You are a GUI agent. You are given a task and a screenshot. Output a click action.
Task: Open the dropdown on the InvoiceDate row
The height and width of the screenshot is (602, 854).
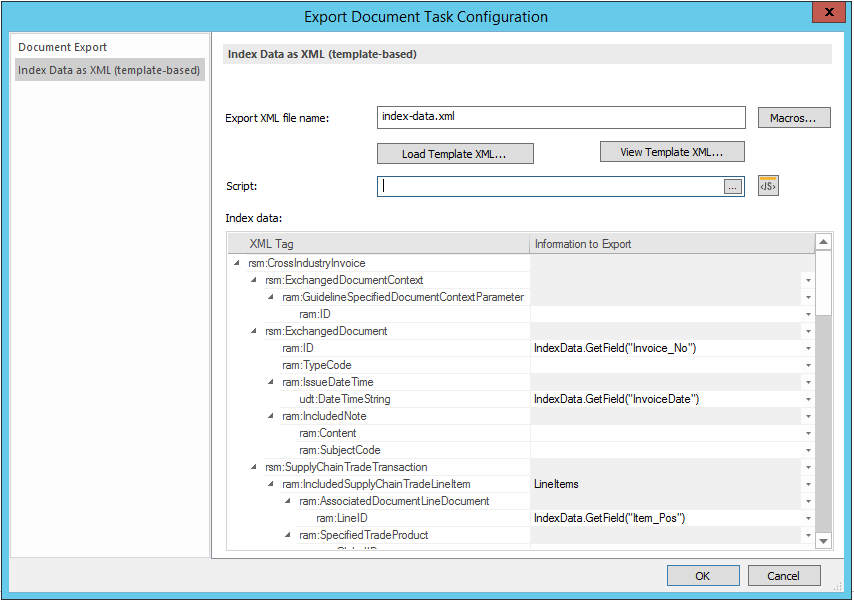click(807, 398)
